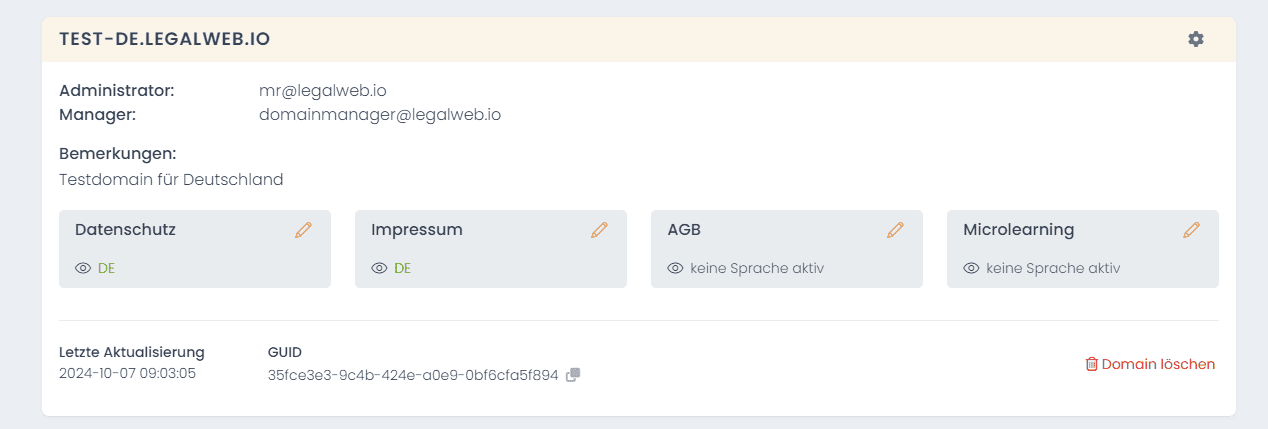Open domain settings gear icon

coord(1195,39)
